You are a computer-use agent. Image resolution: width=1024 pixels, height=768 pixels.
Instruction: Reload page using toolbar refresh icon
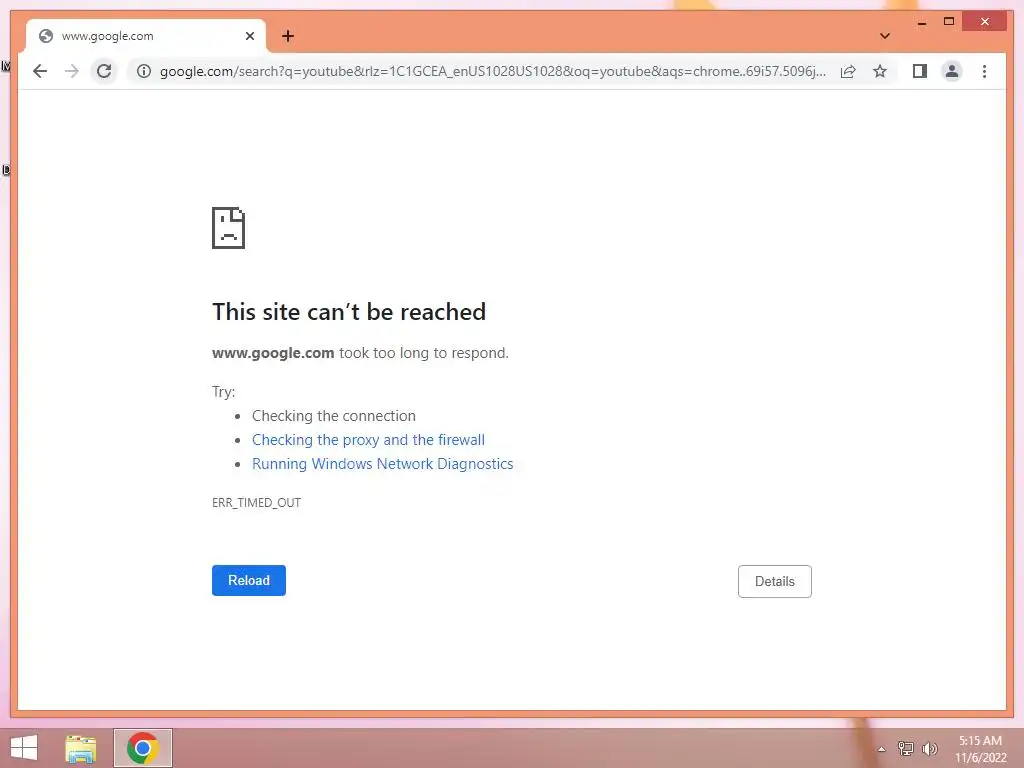(104, 71)
